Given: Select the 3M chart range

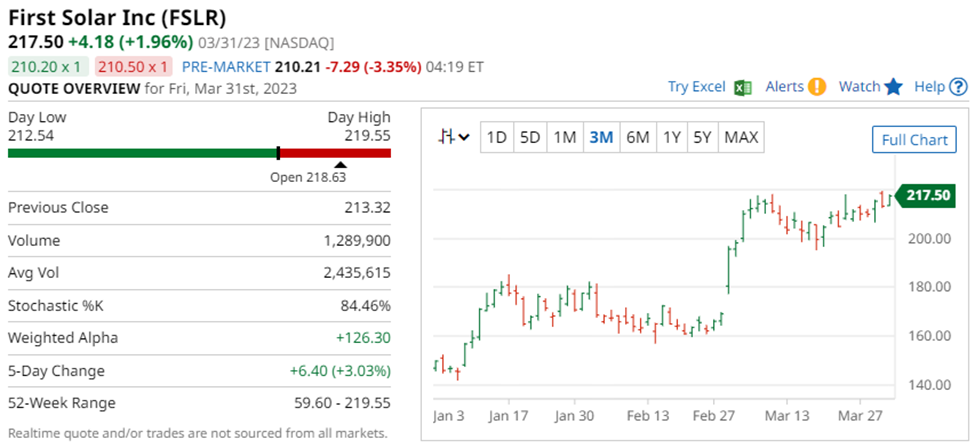Looking at the screenshot, I should click(x=601, y=137).
